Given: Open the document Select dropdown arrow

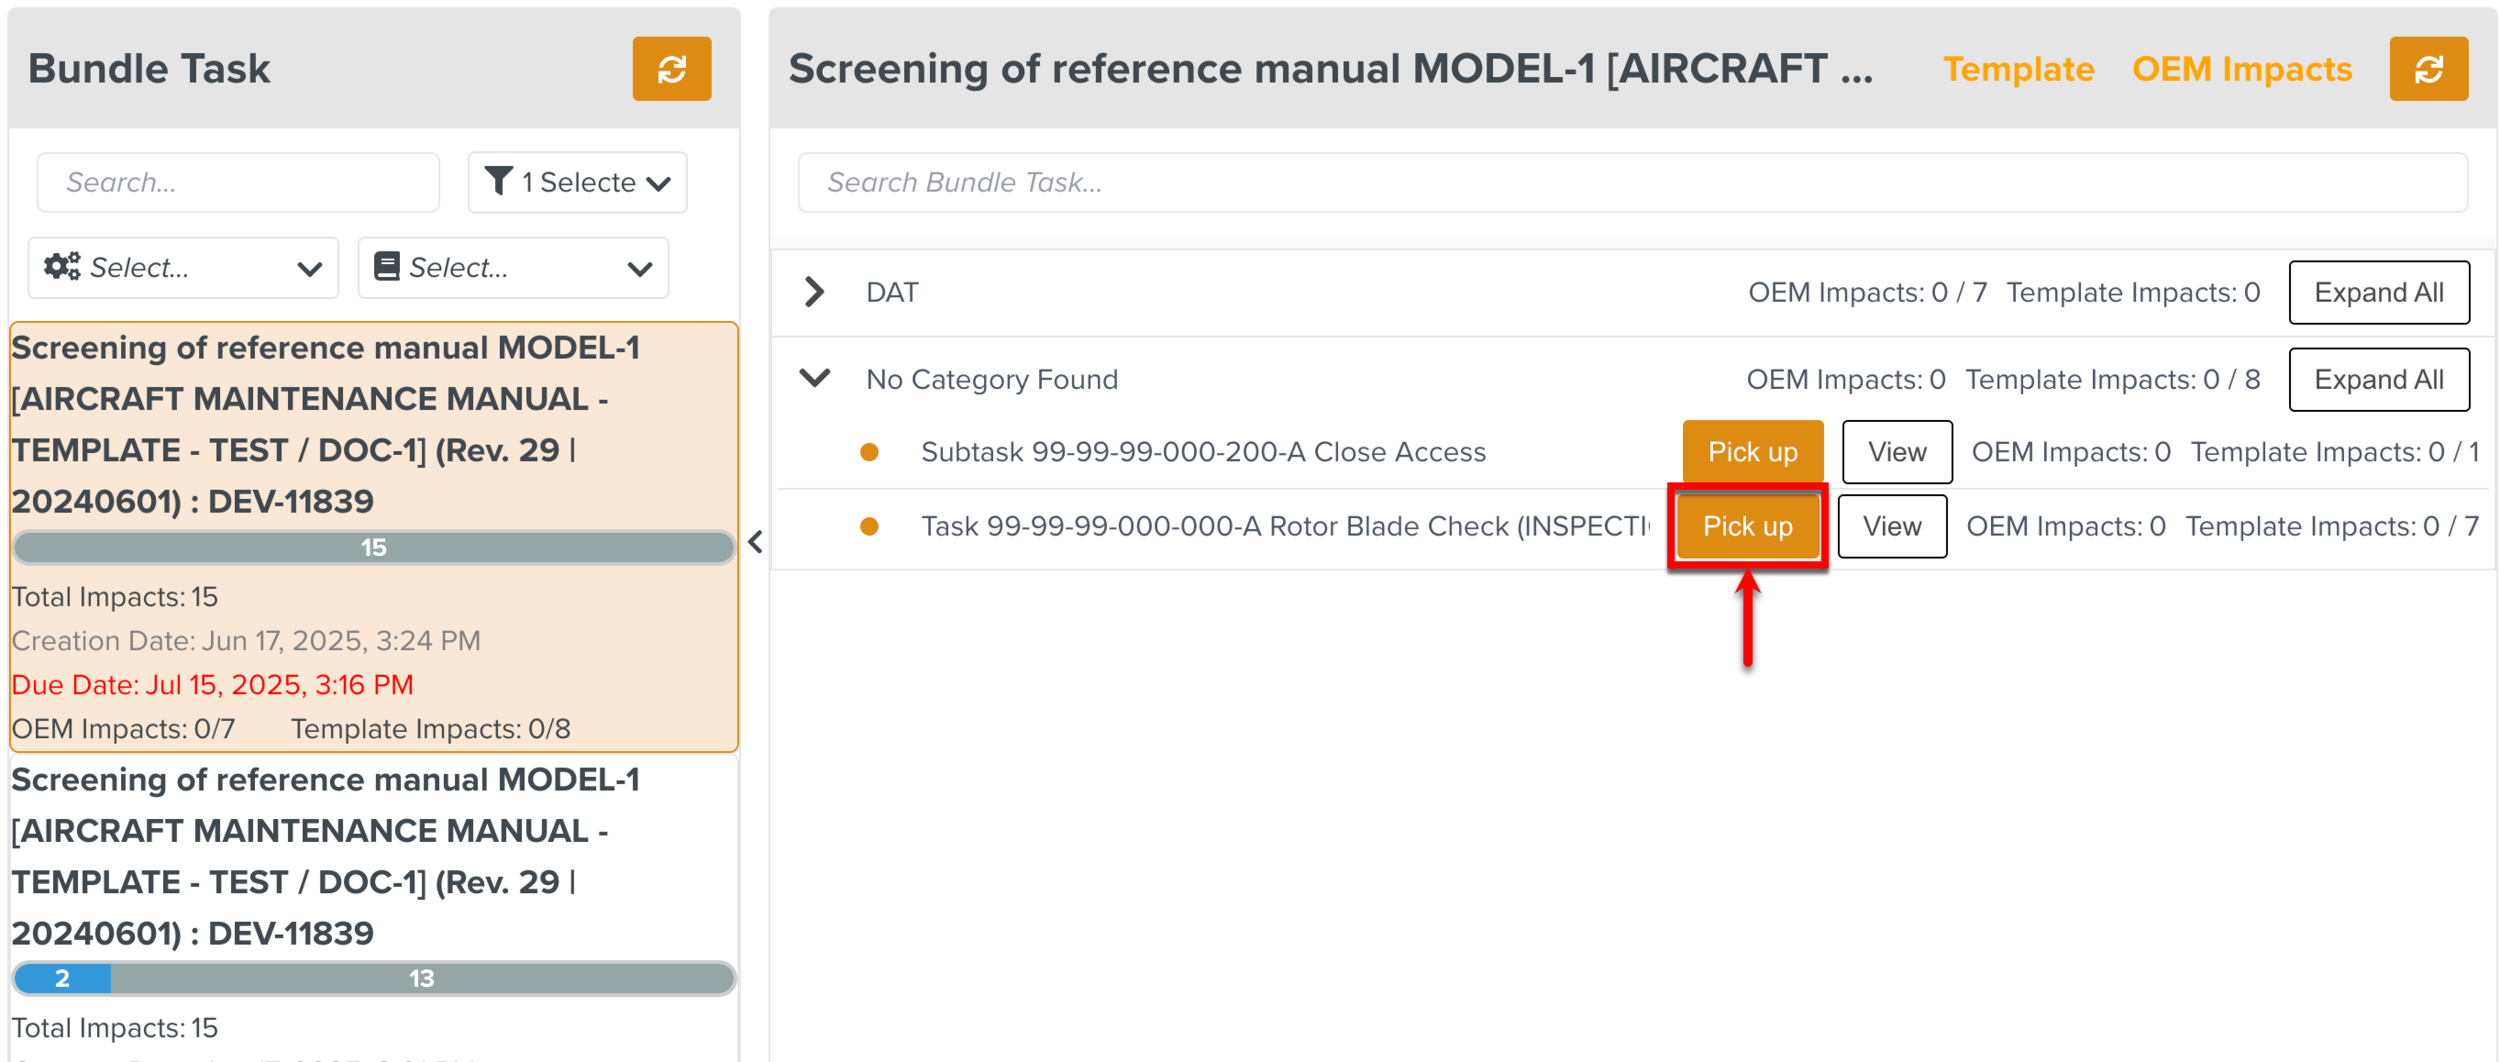Looking at the screenshot, I should 640,268.
